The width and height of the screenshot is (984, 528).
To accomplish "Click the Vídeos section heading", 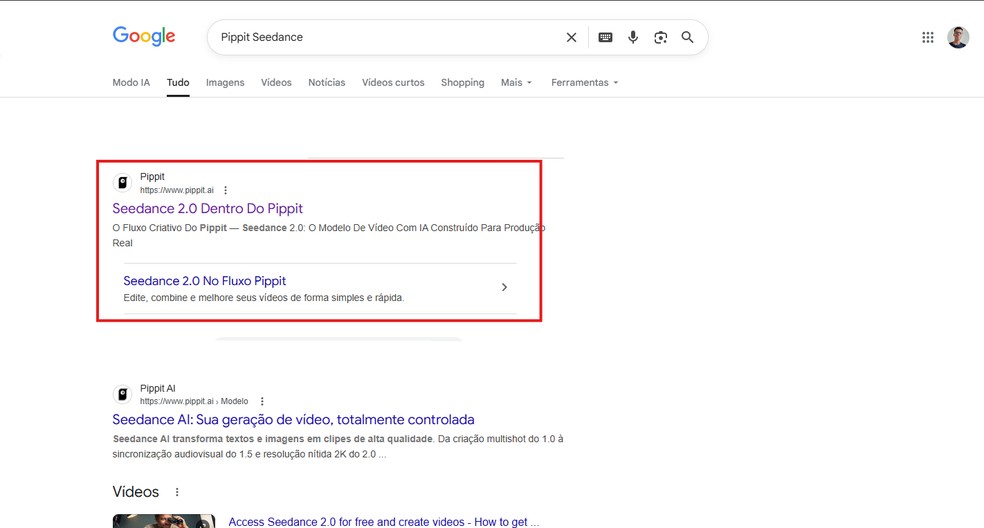I will tap(136, 492).
